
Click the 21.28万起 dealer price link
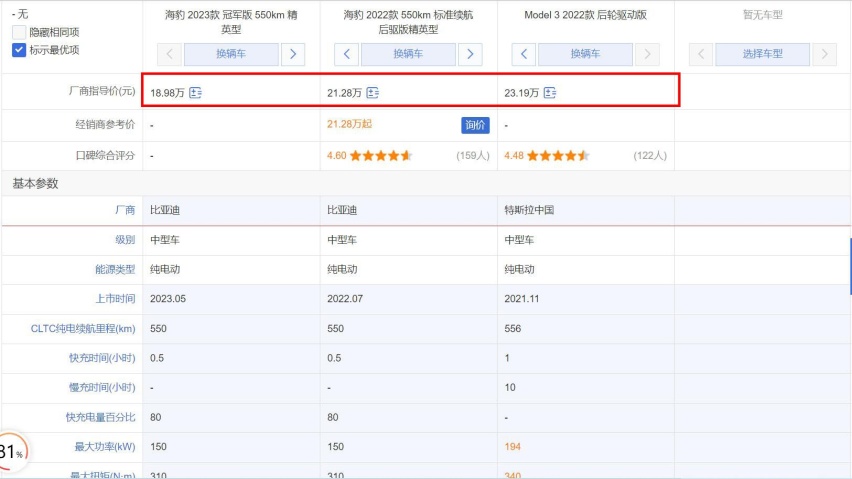(x=349, y=124)
